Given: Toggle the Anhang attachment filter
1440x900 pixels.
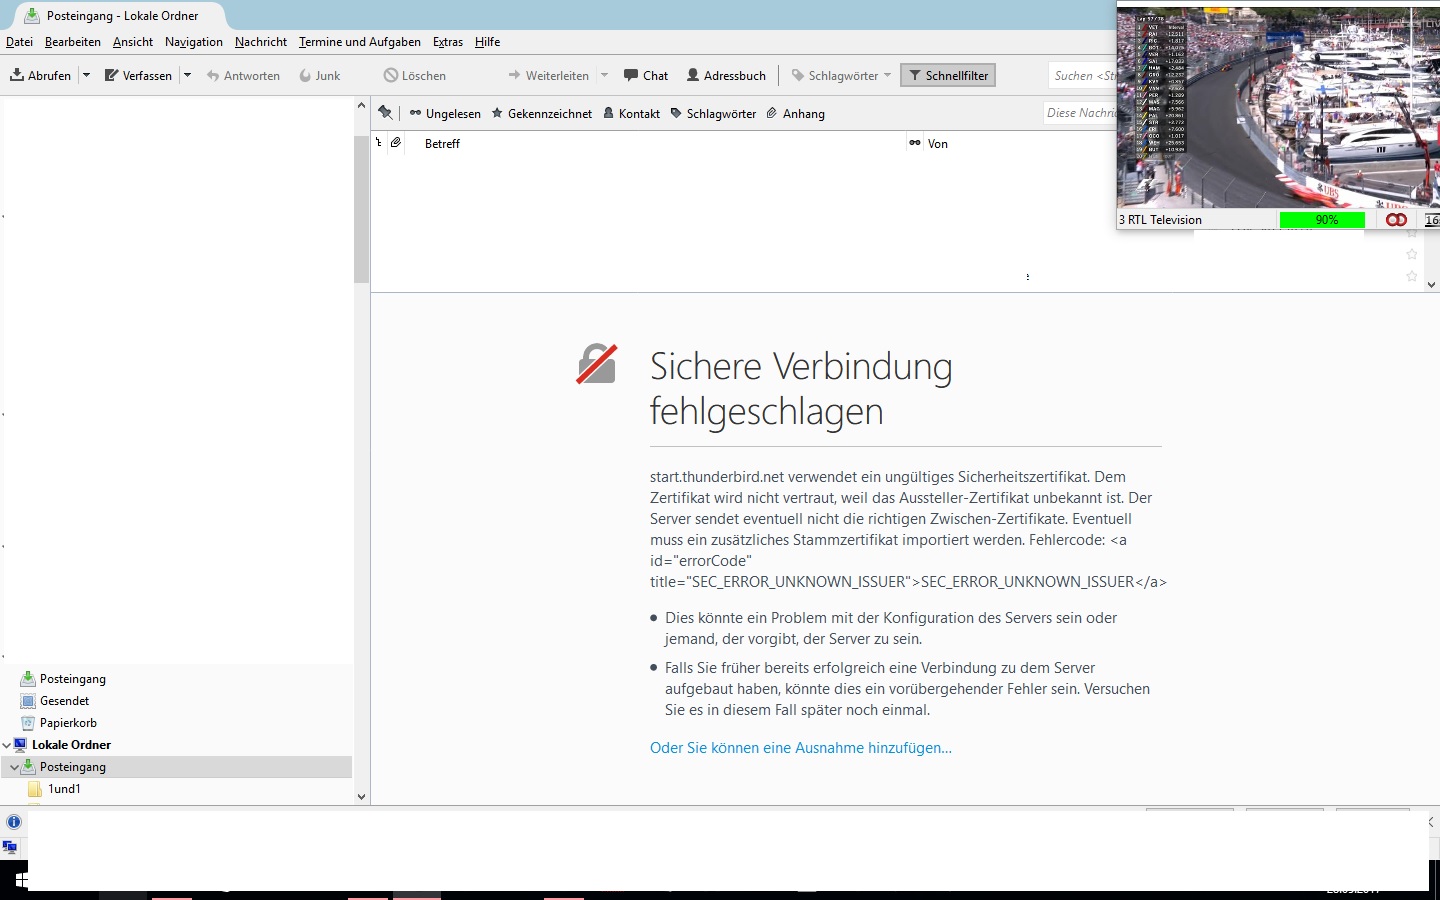Looking at the screenshot, I should (795, 113).
